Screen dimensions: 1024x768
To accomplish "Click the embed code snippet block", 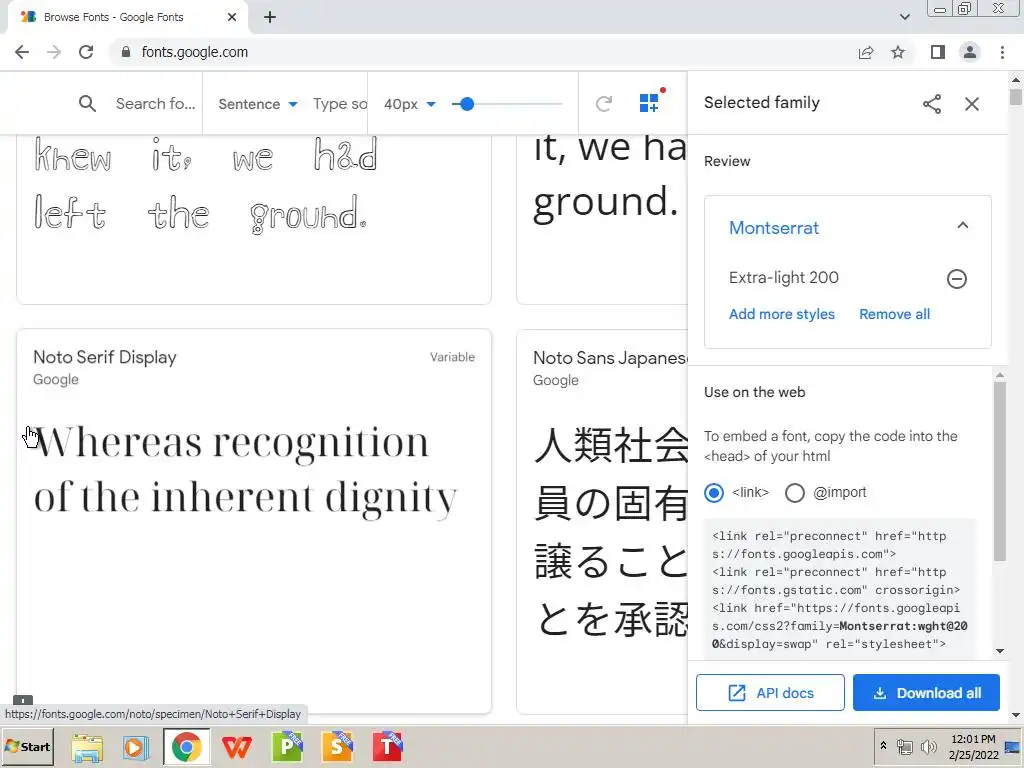I will pyautogui.click(x=840, y=590).
